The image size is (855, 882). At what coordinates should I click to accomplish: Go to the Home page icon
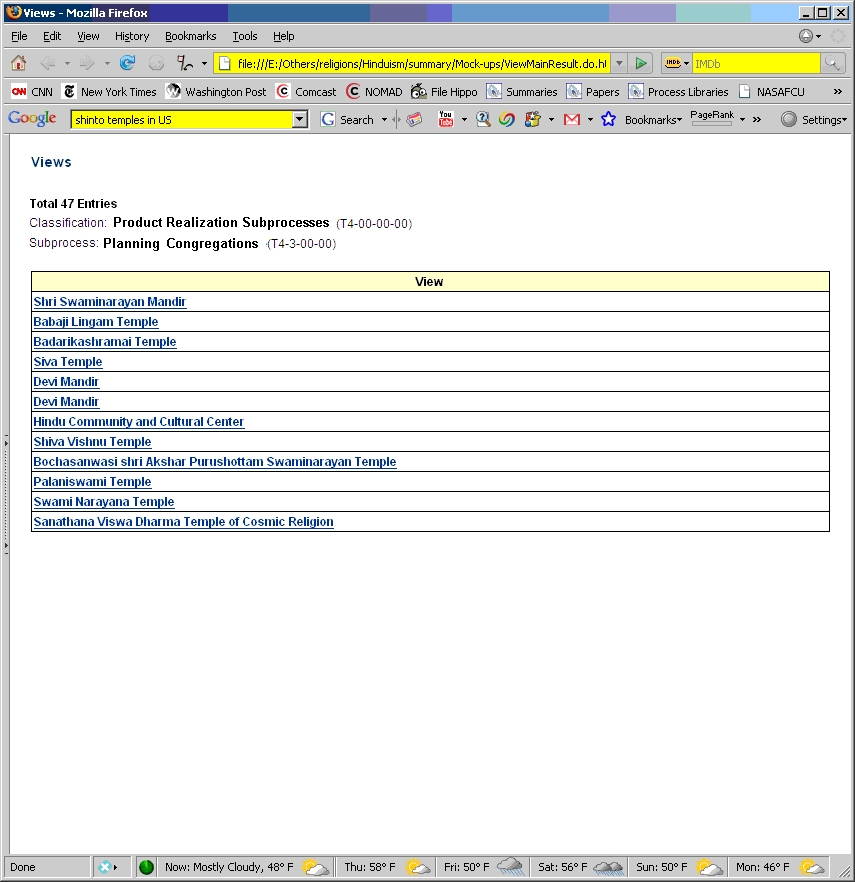19,63
